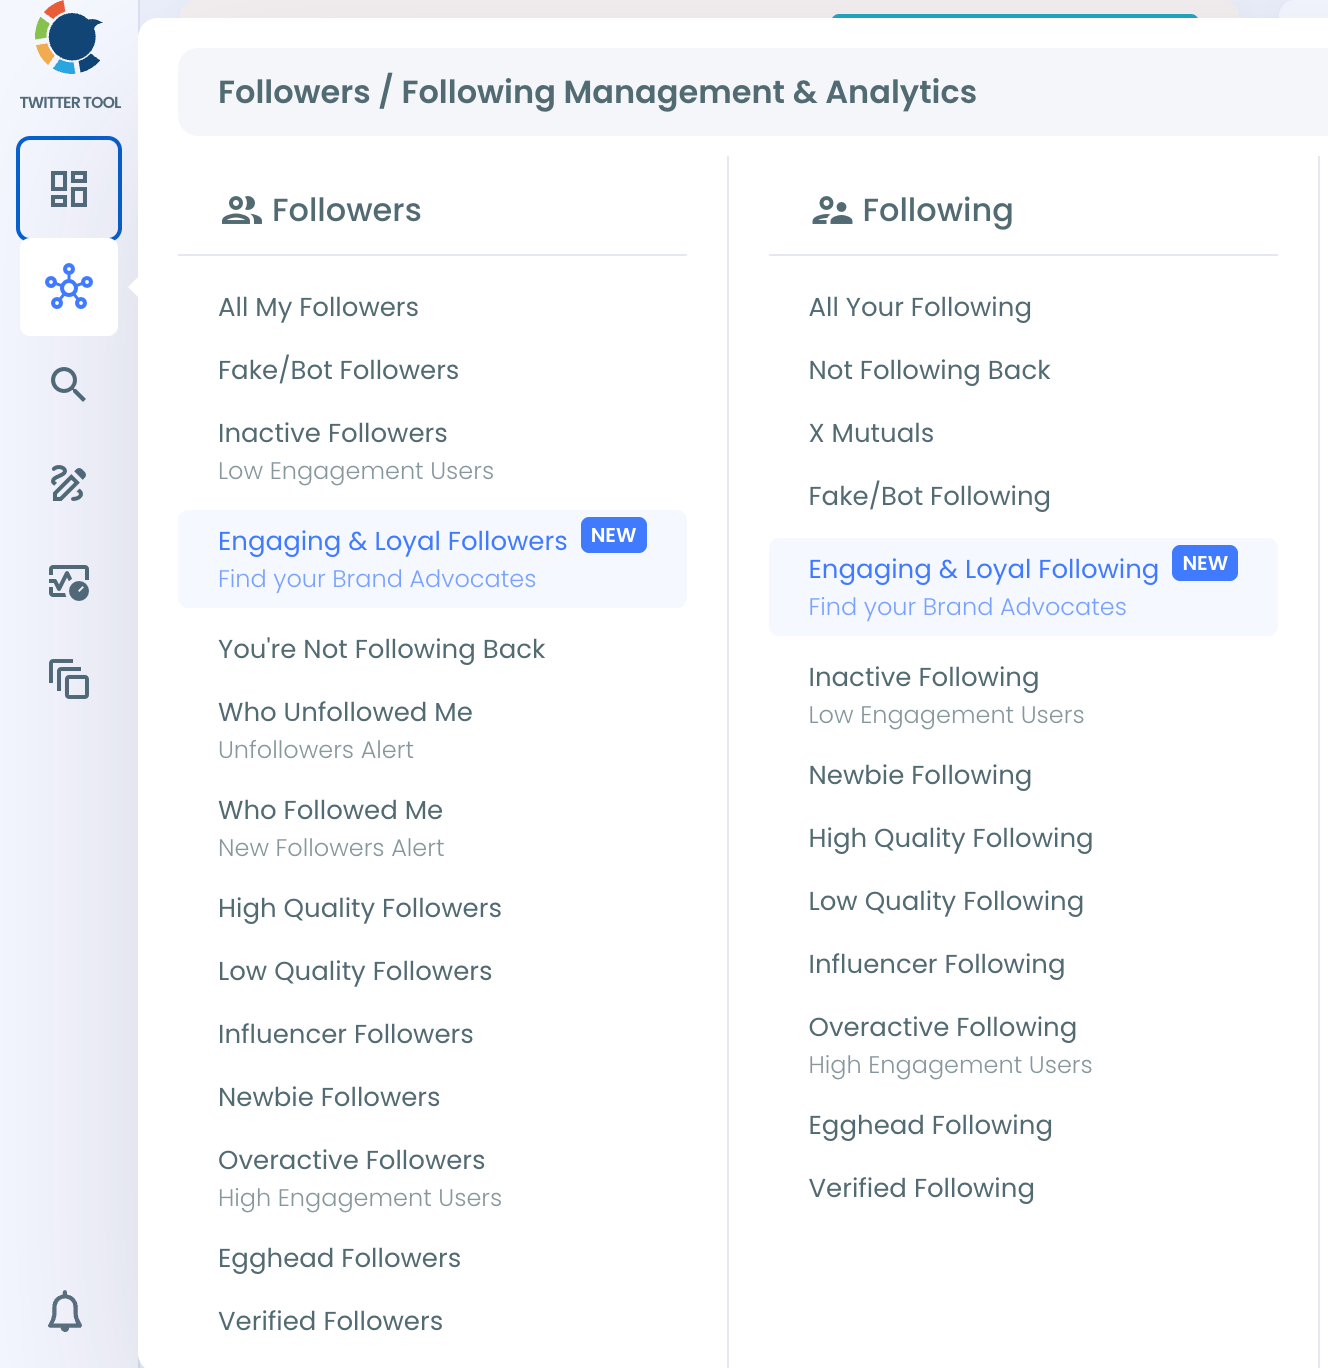Click the Twitter Tool circular logo
Image resolution: width=1328 pixels, height=1368 pixels.
coord(69,38)
